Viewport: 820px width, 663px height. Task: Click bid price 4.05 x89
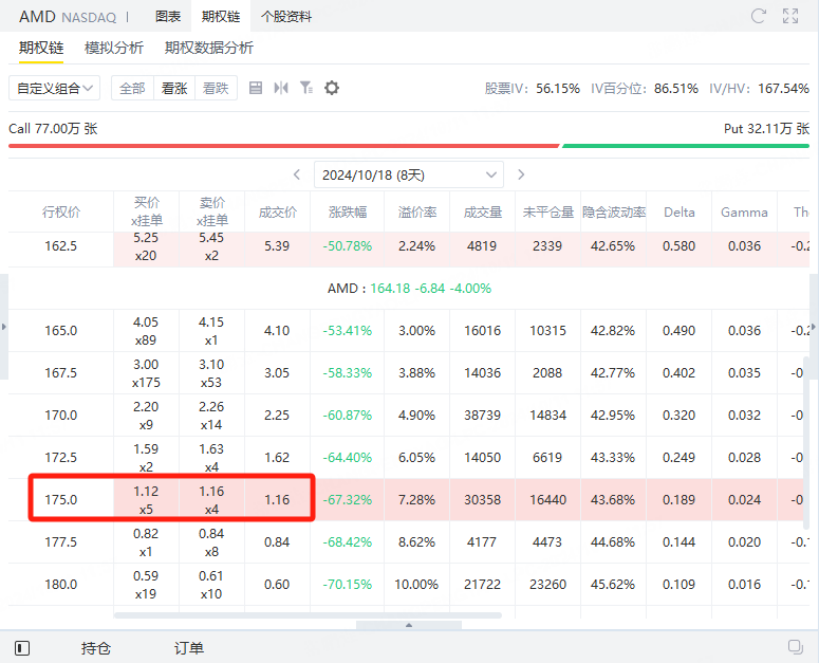pos(146,330)
